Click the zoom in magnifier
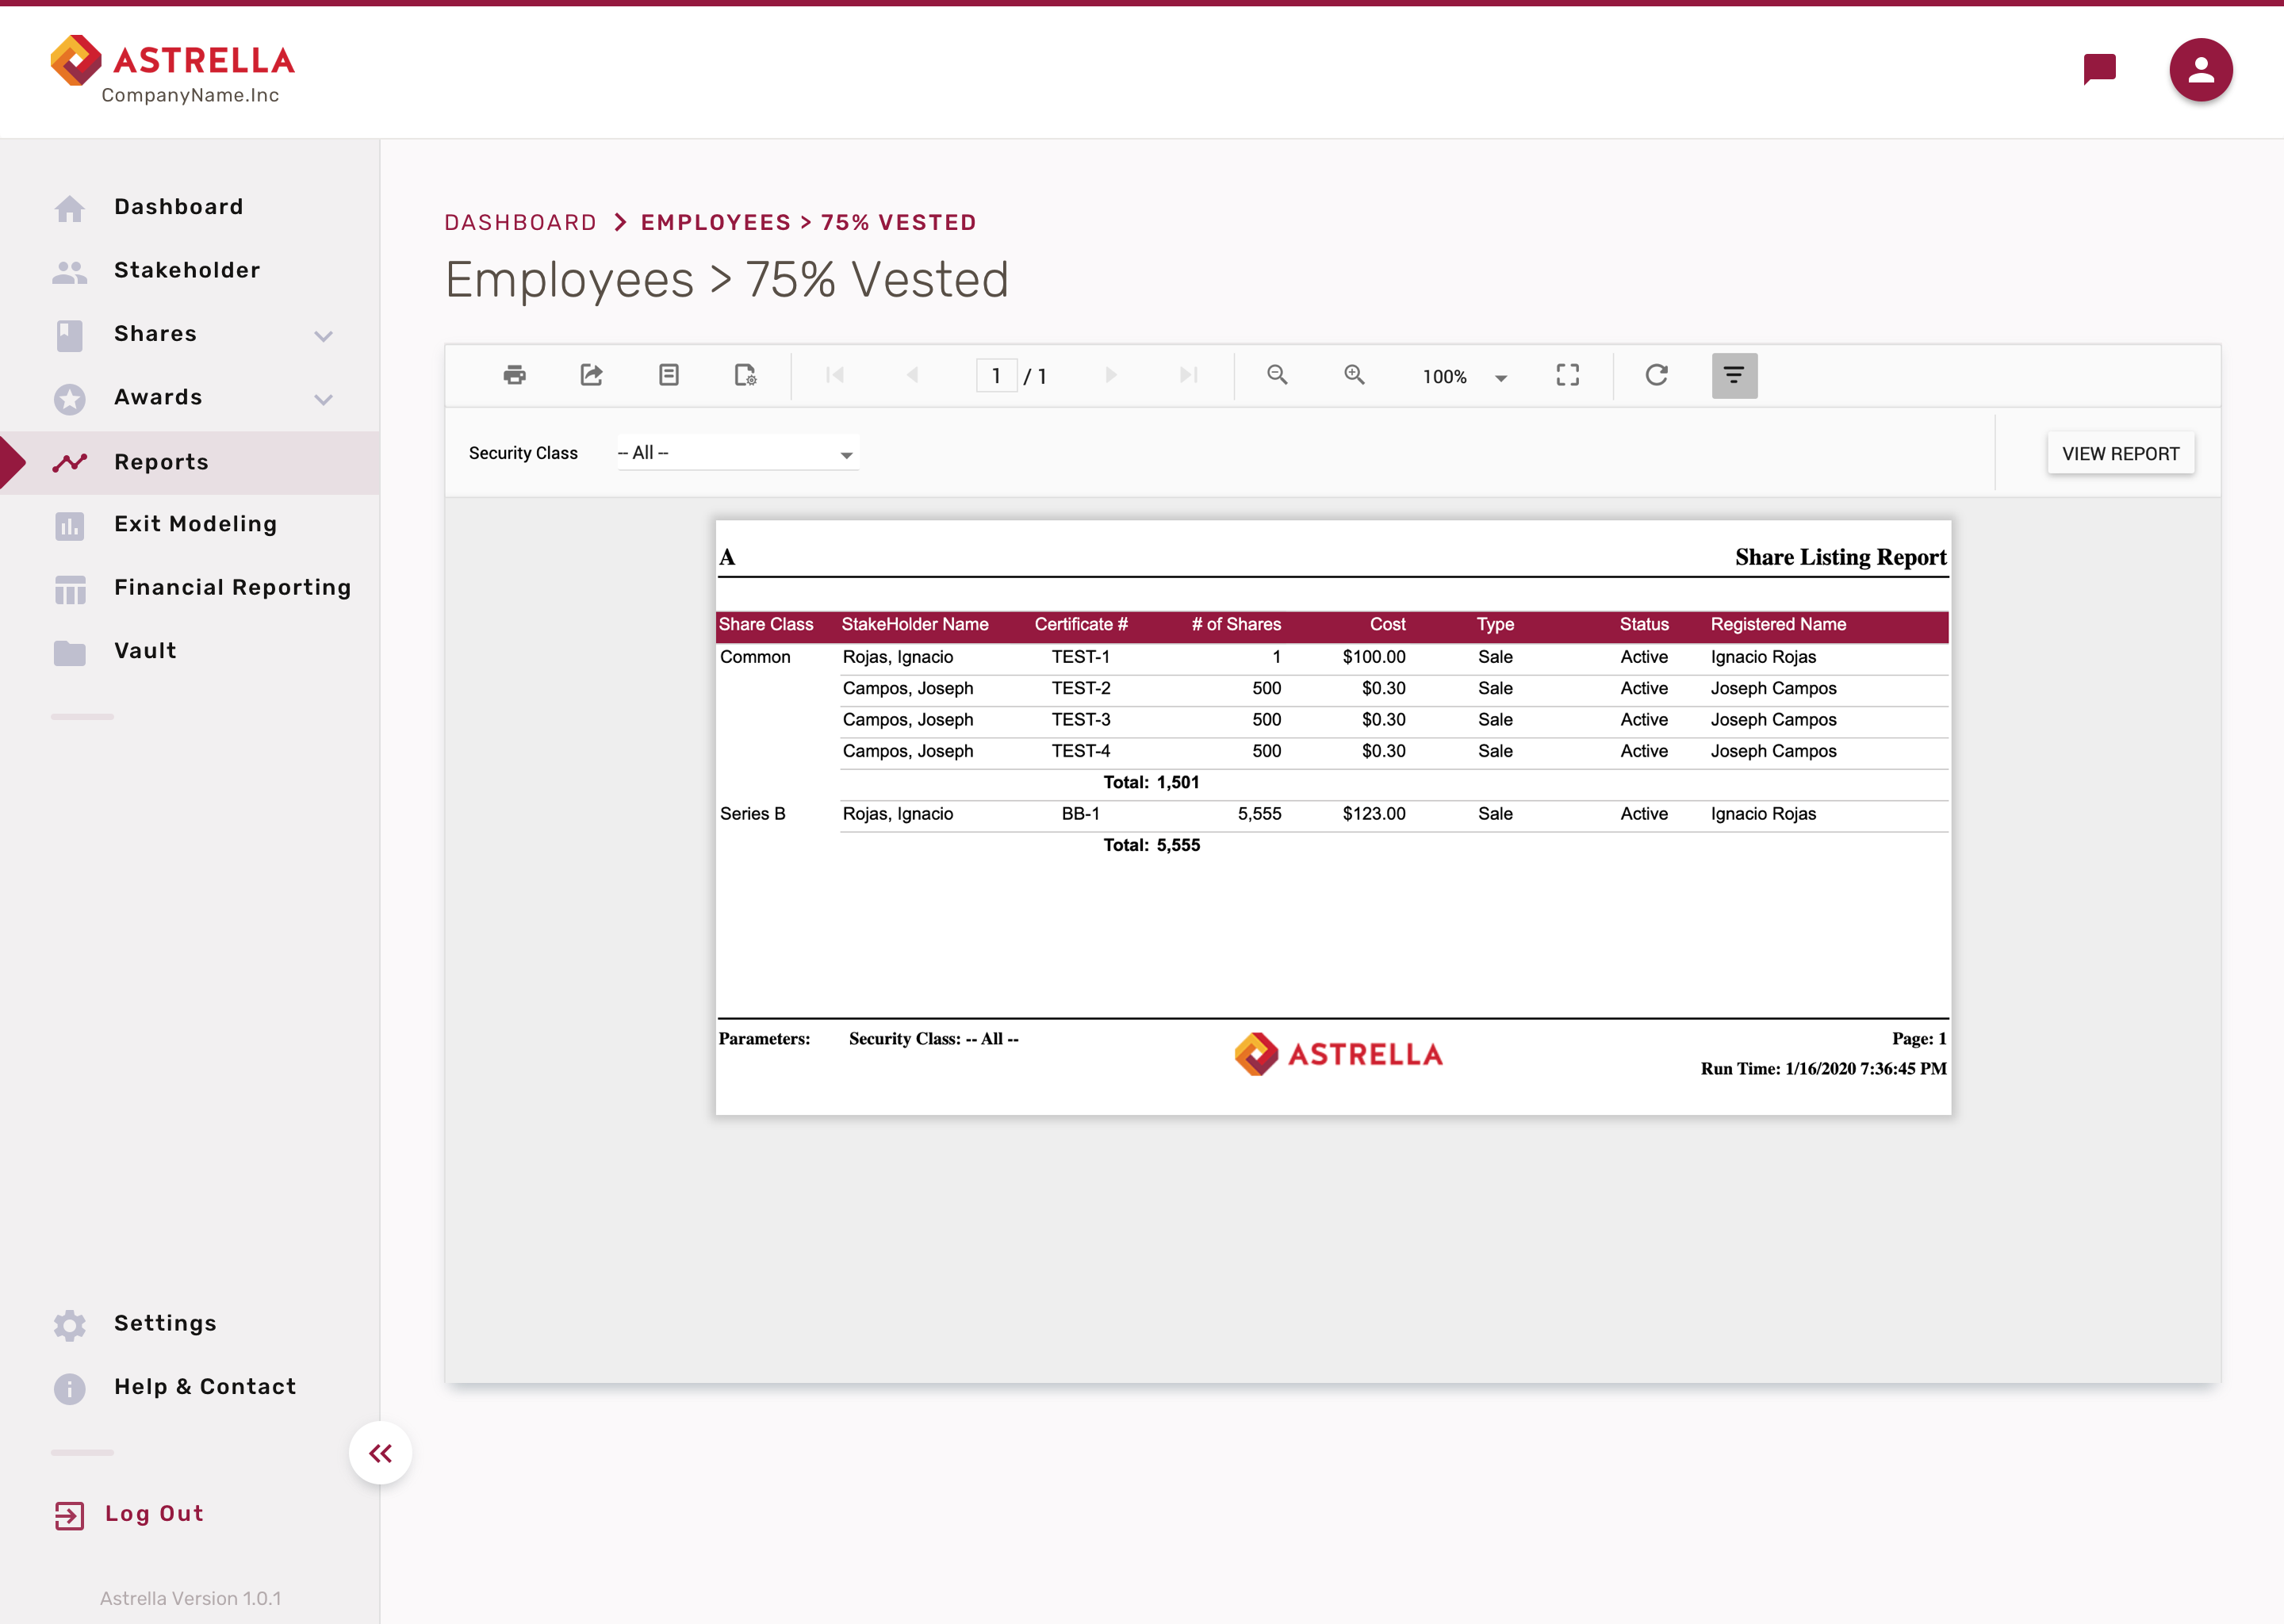 point(1354,375)
